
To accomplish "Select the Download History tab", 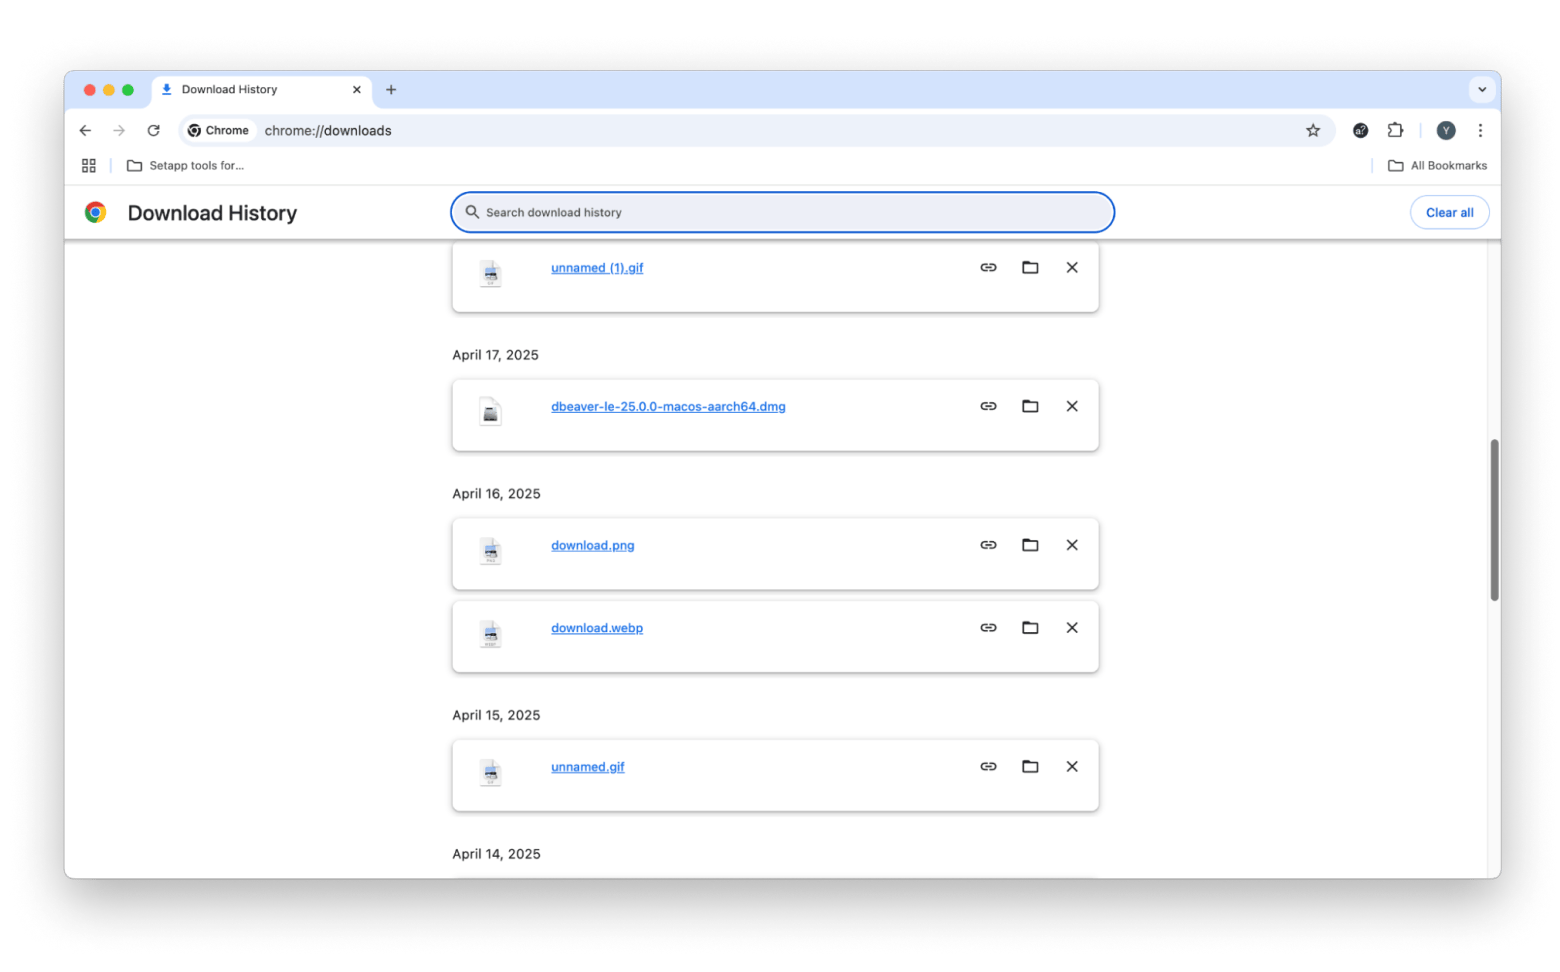I will tap(250, 90).
